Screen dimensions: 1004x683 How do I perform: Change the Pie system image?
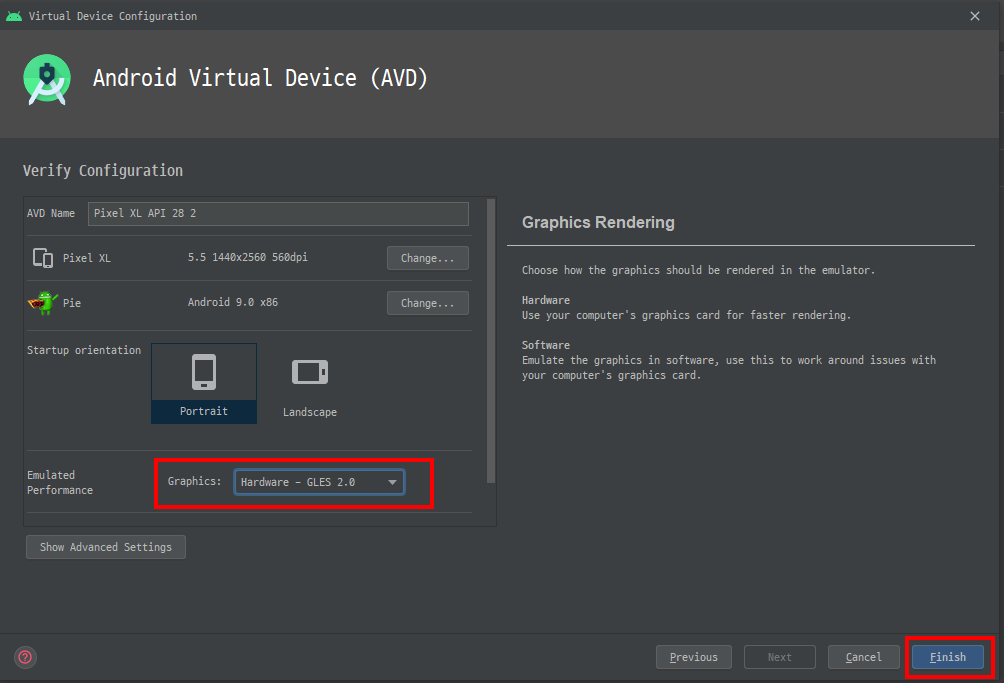(428, 303)
